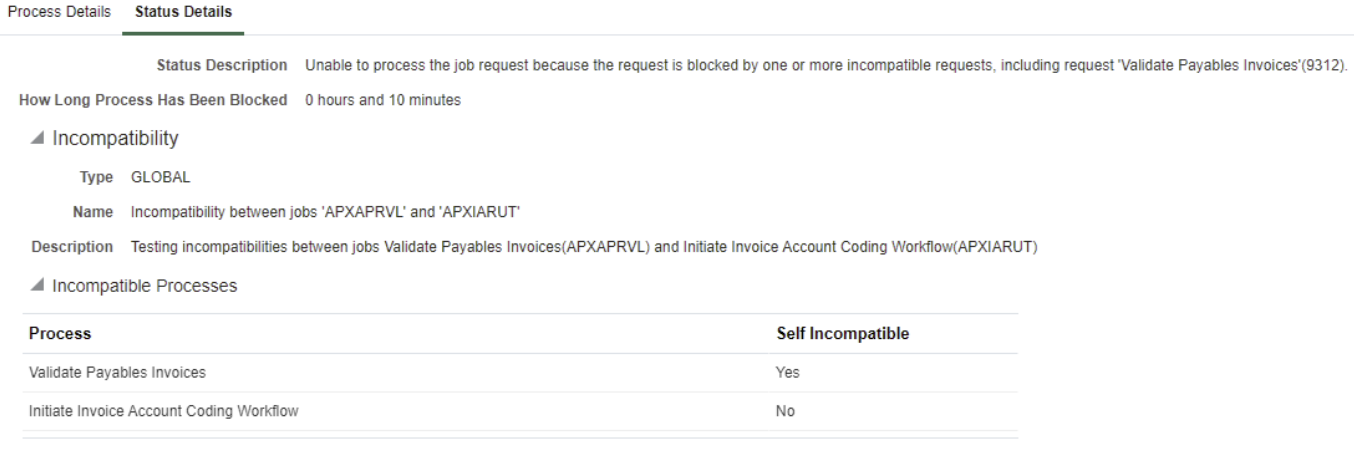1354x449 pixels.
Task: Click the Status Description label
Action: click(x=222, y=66)
